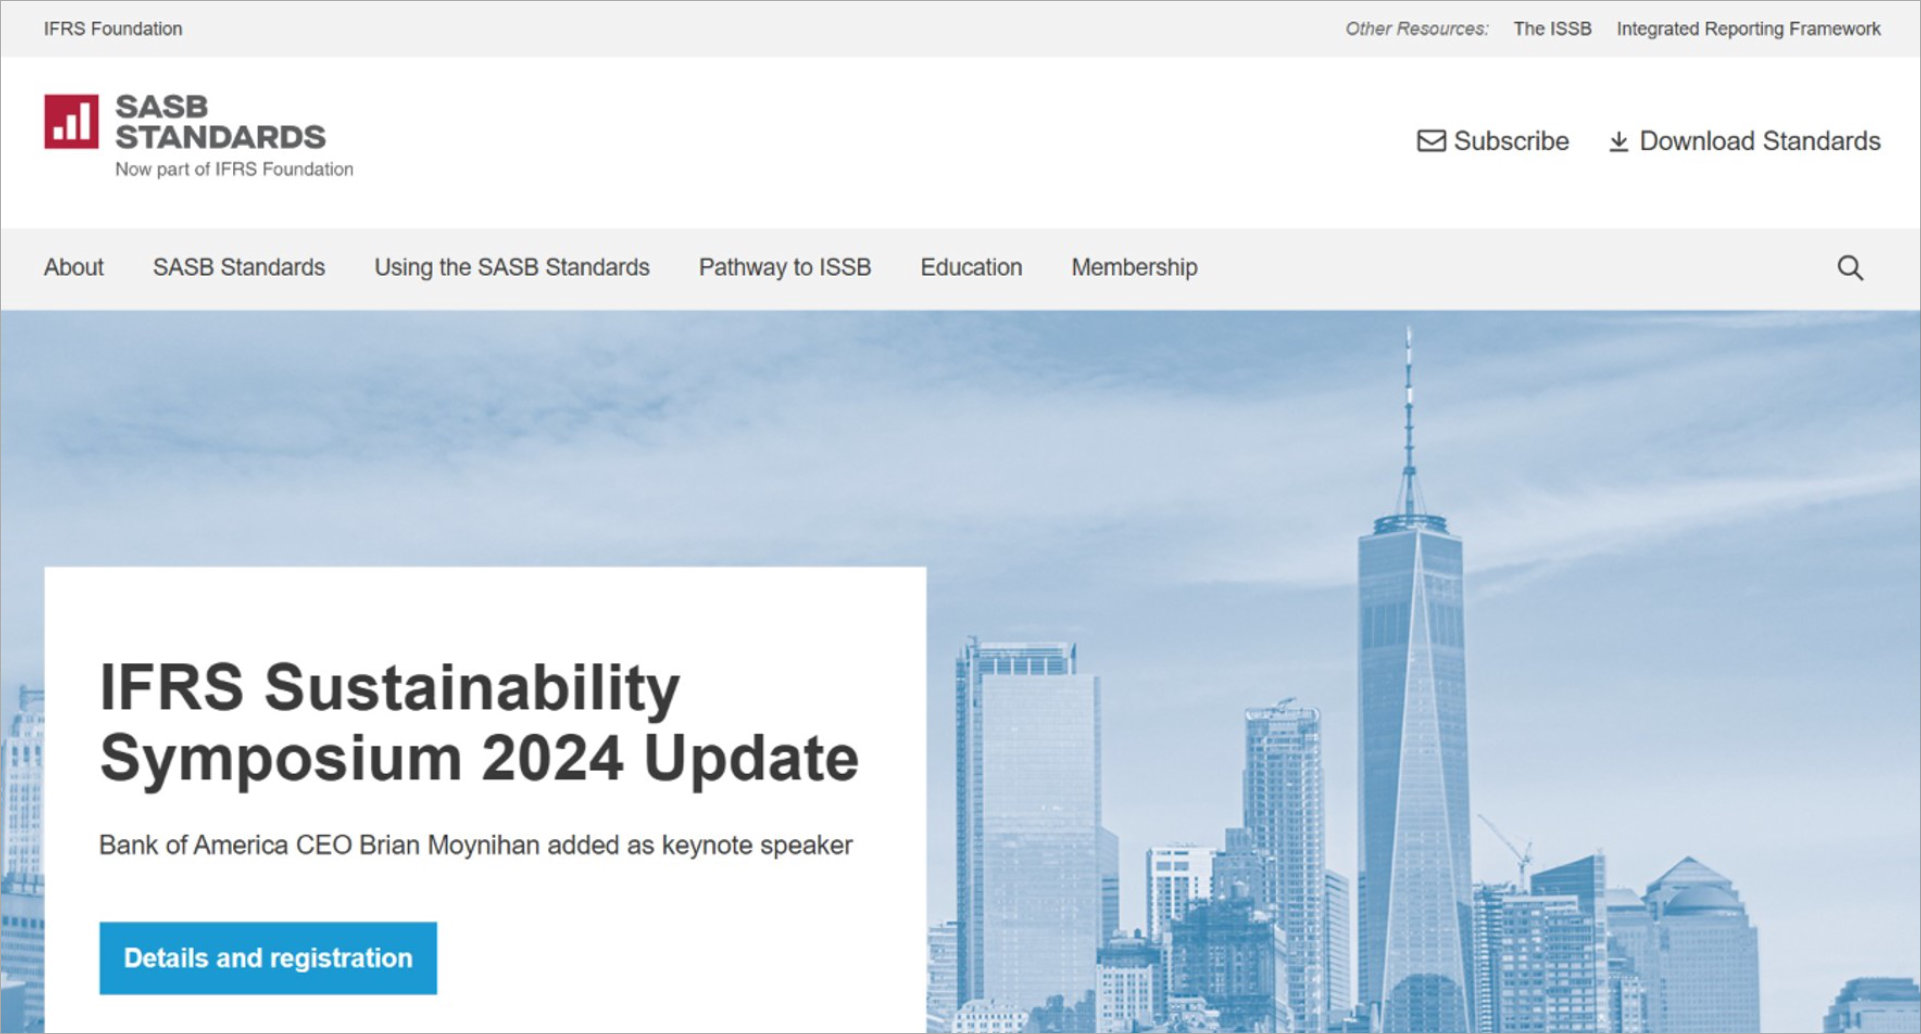Go to Pathway to ISSB menu
This screenshot has height=1034, width=1921.
(x=785, y=267)
